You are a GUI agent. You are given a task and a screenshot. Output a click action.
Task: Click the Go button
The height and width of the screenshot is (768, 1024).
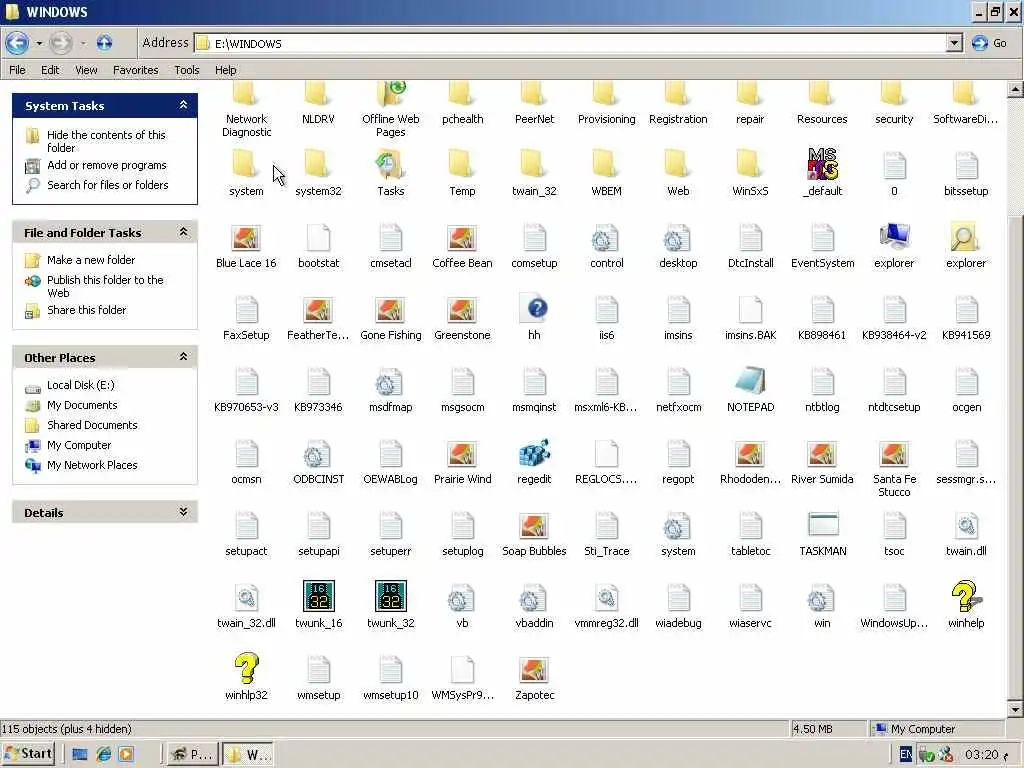click(989, 43)
